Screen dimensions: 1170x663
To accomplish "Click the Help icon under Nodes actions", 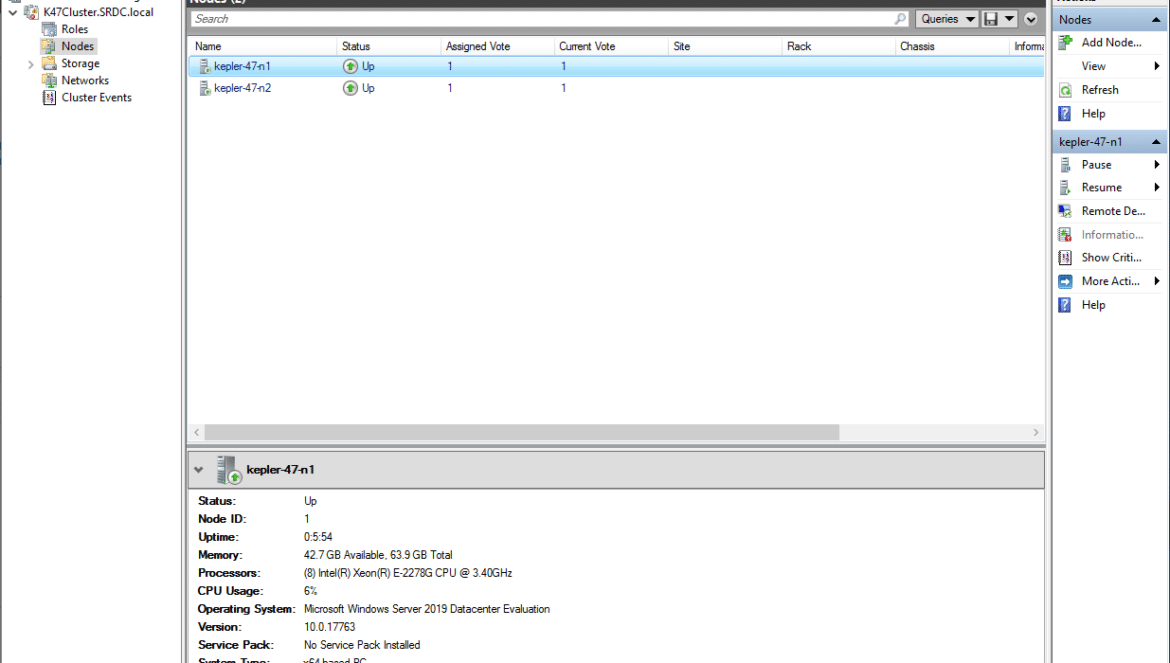I will pyautogui.click(x=1066, y=114).
